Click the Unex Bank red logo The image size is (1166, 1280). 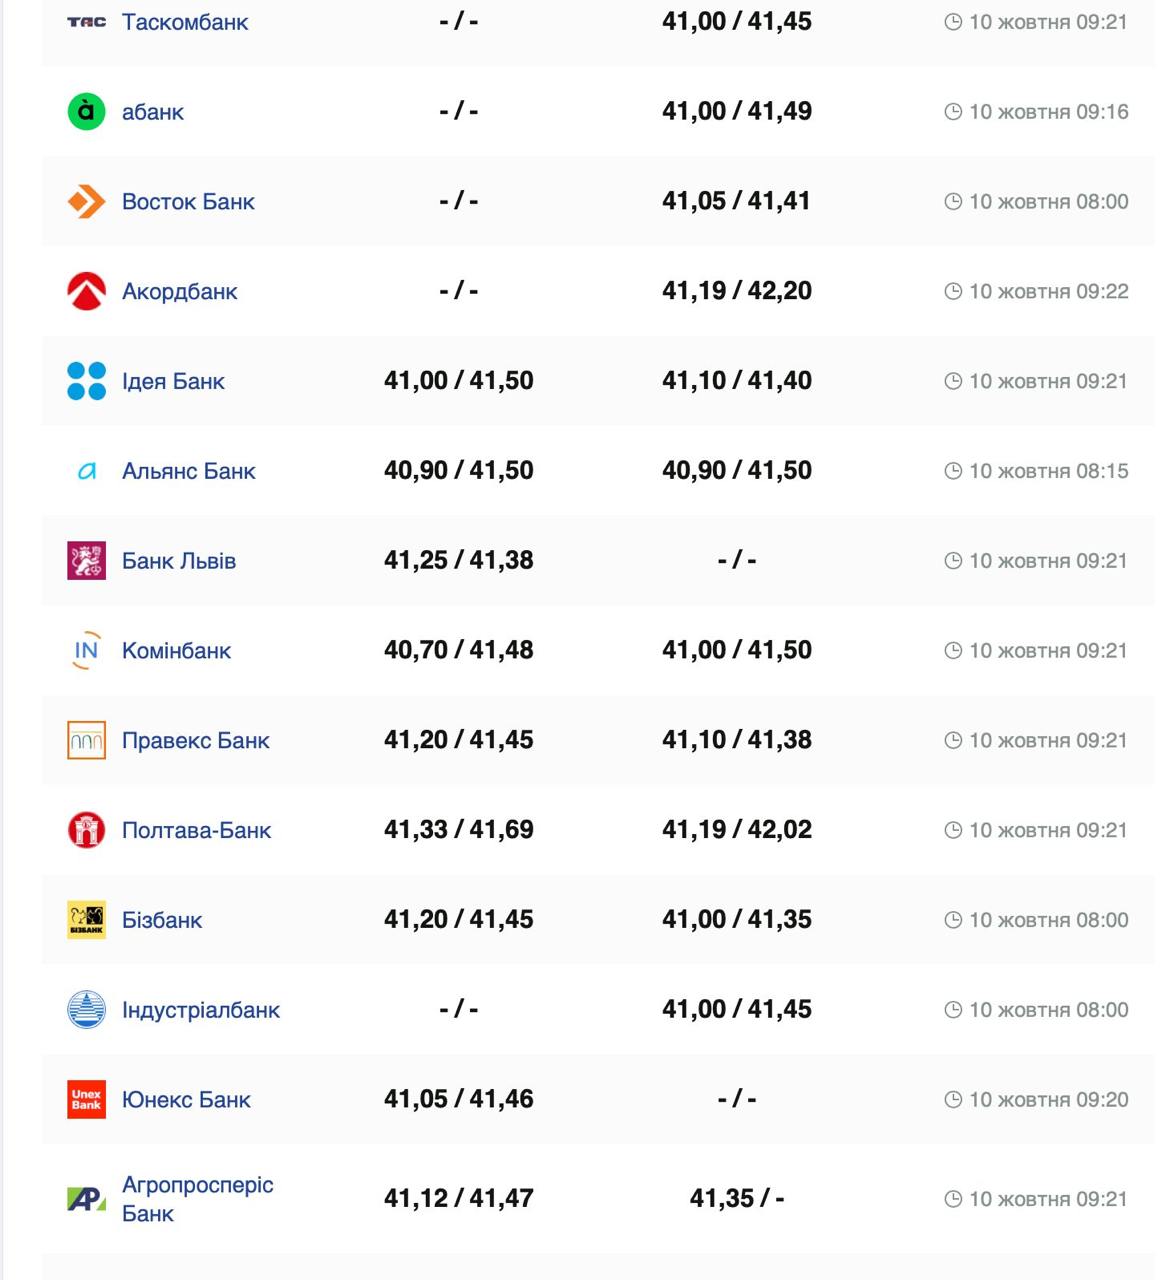tap(86, 1099)
